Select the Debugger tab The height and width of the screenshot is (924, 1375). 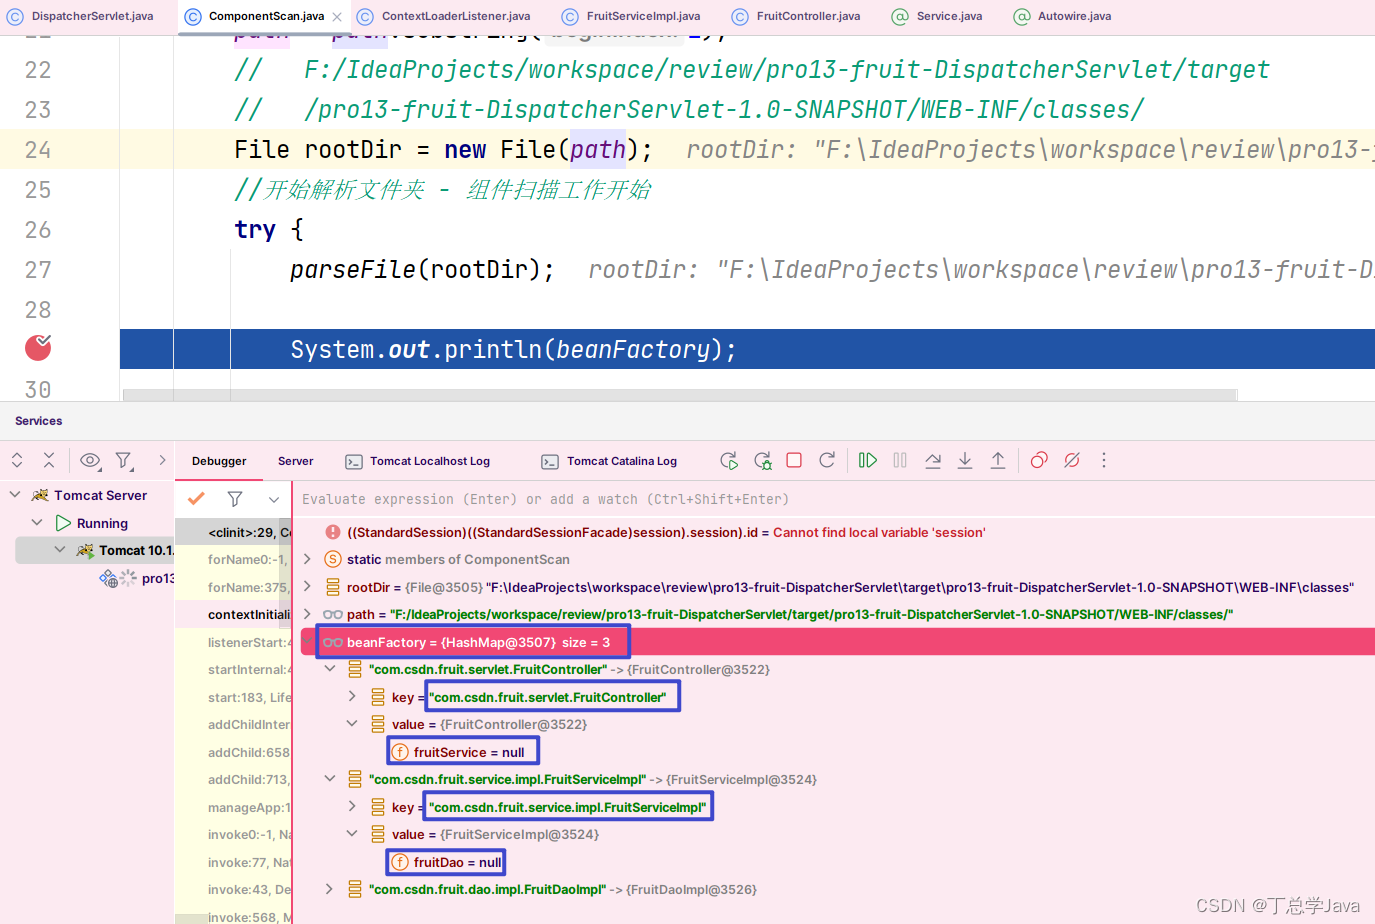[219, 461]
